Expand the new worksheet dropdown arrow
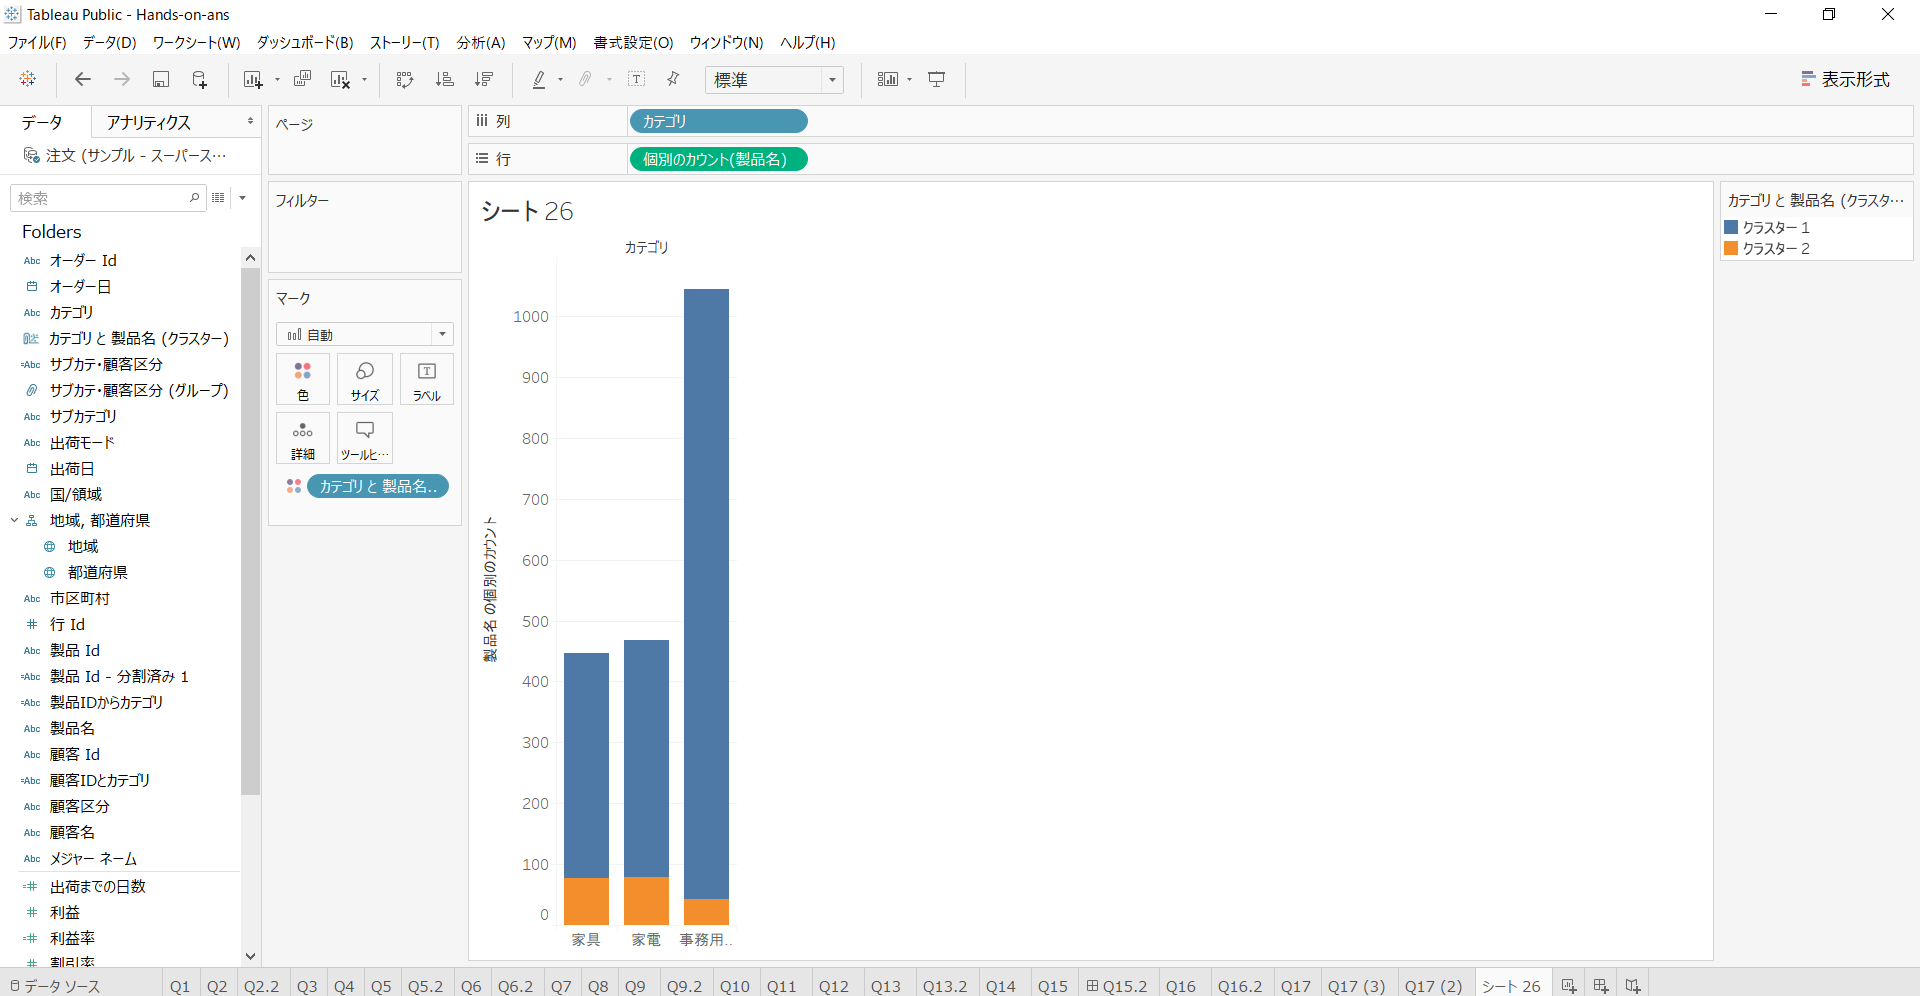The image size is (1920, 996). [277, 80]
